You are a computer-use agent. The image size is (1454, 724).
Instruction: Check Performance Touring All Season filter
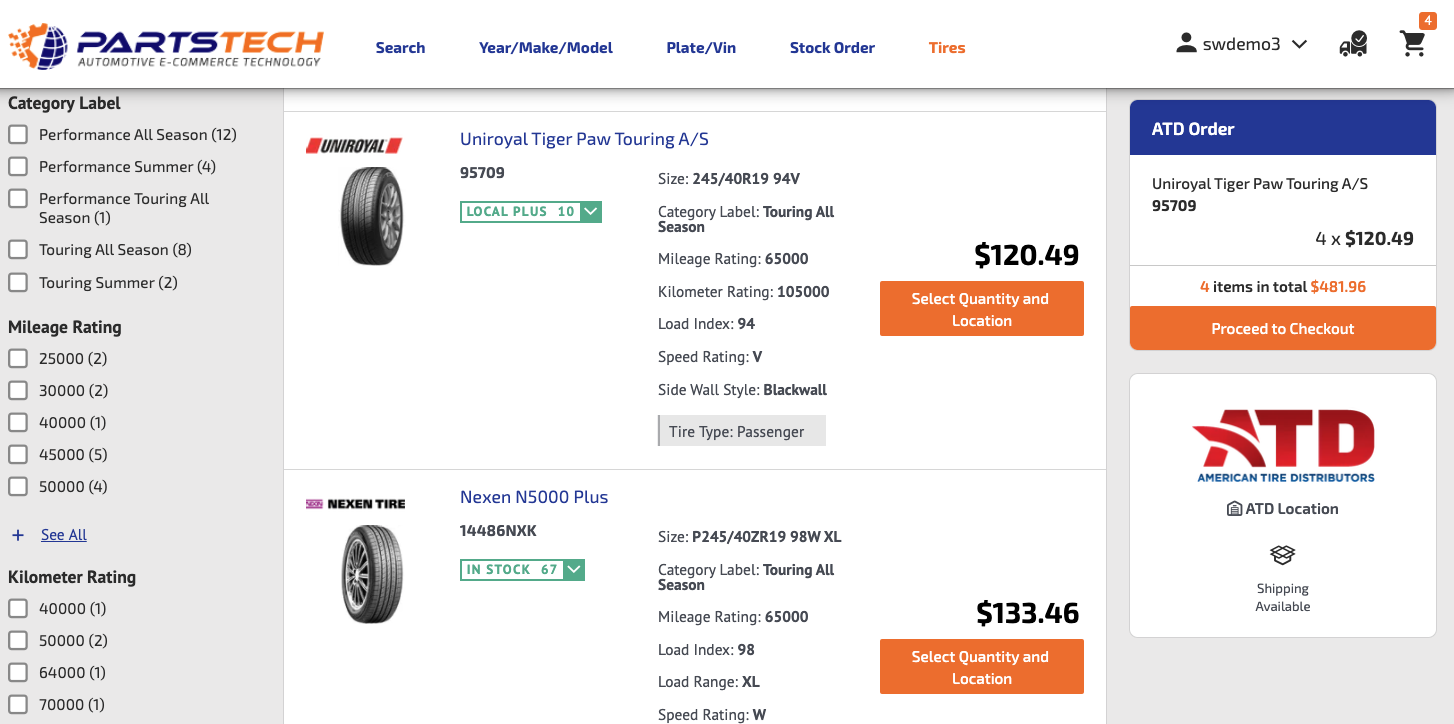(x=18, y=199)
